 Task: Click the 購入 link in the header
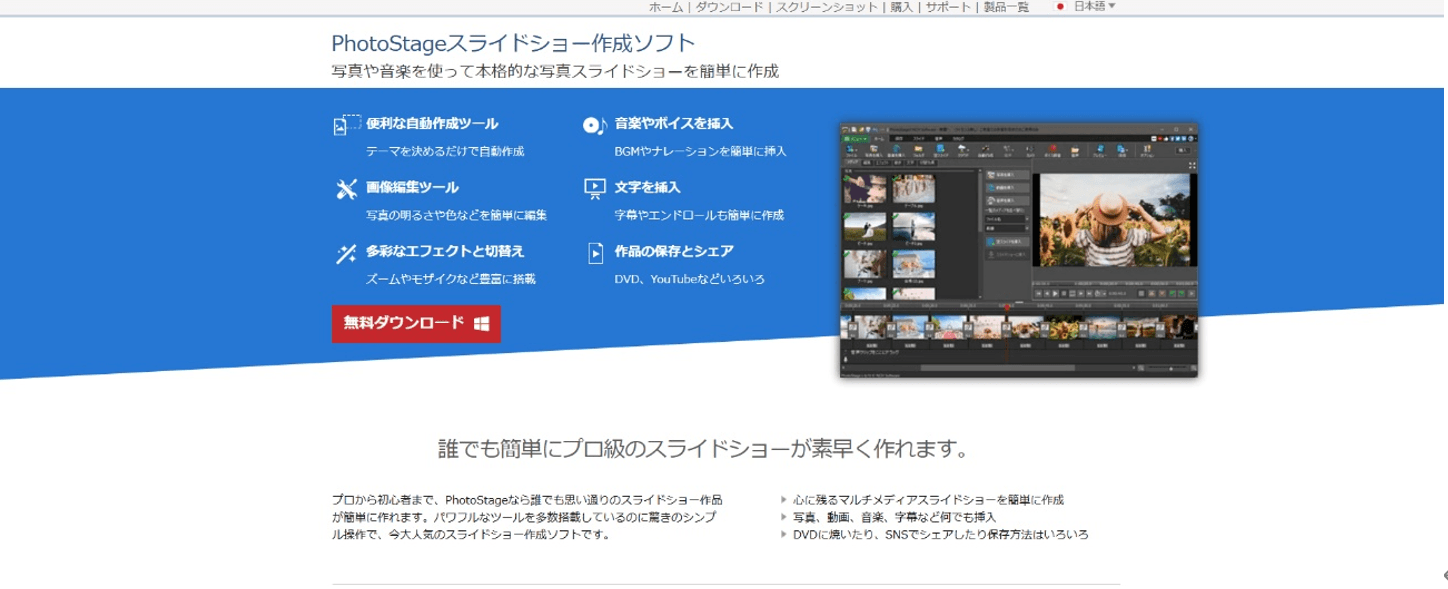click(903, 7)
